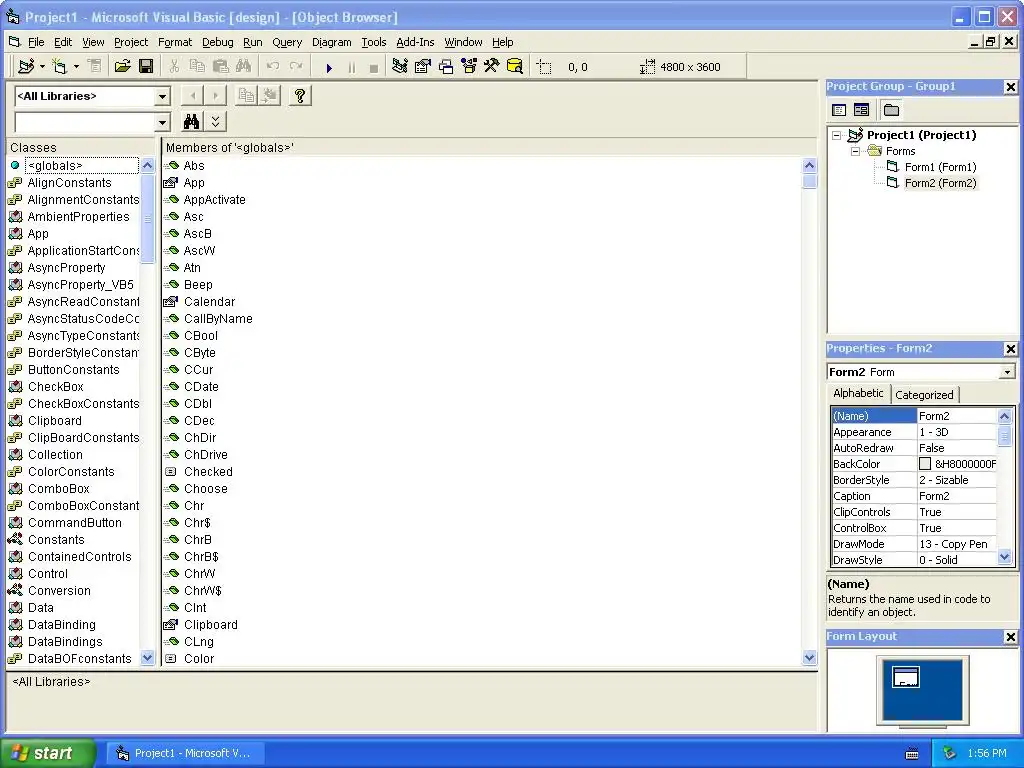Screen dimensions: 1024x768
Task: Click the Break pause icon
Action: pos(352,67)
